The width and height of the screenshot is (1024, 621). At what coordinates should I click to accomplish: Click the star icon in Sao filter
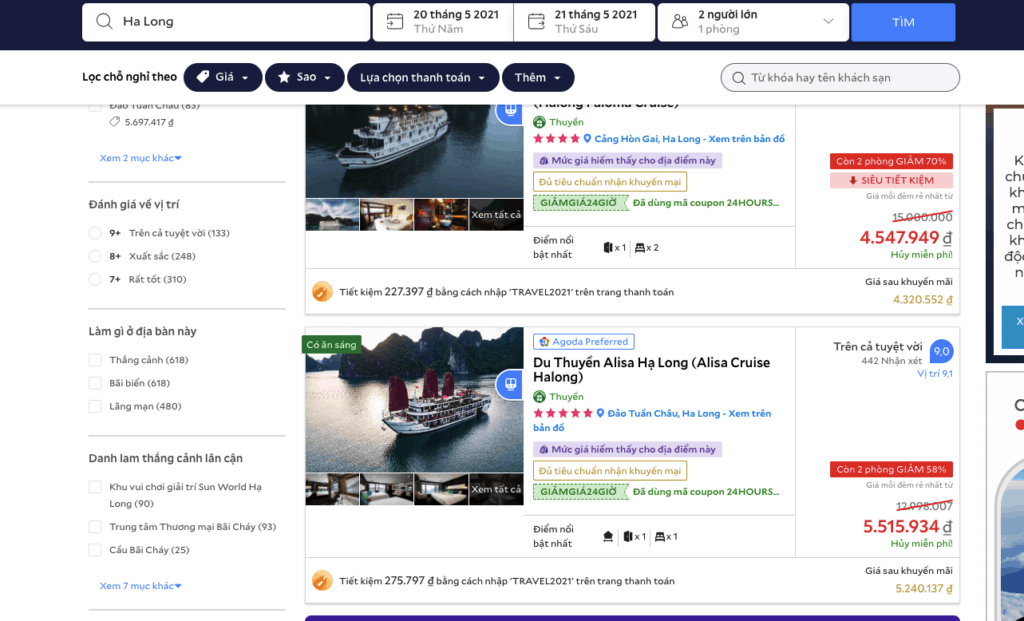point(284,77)
